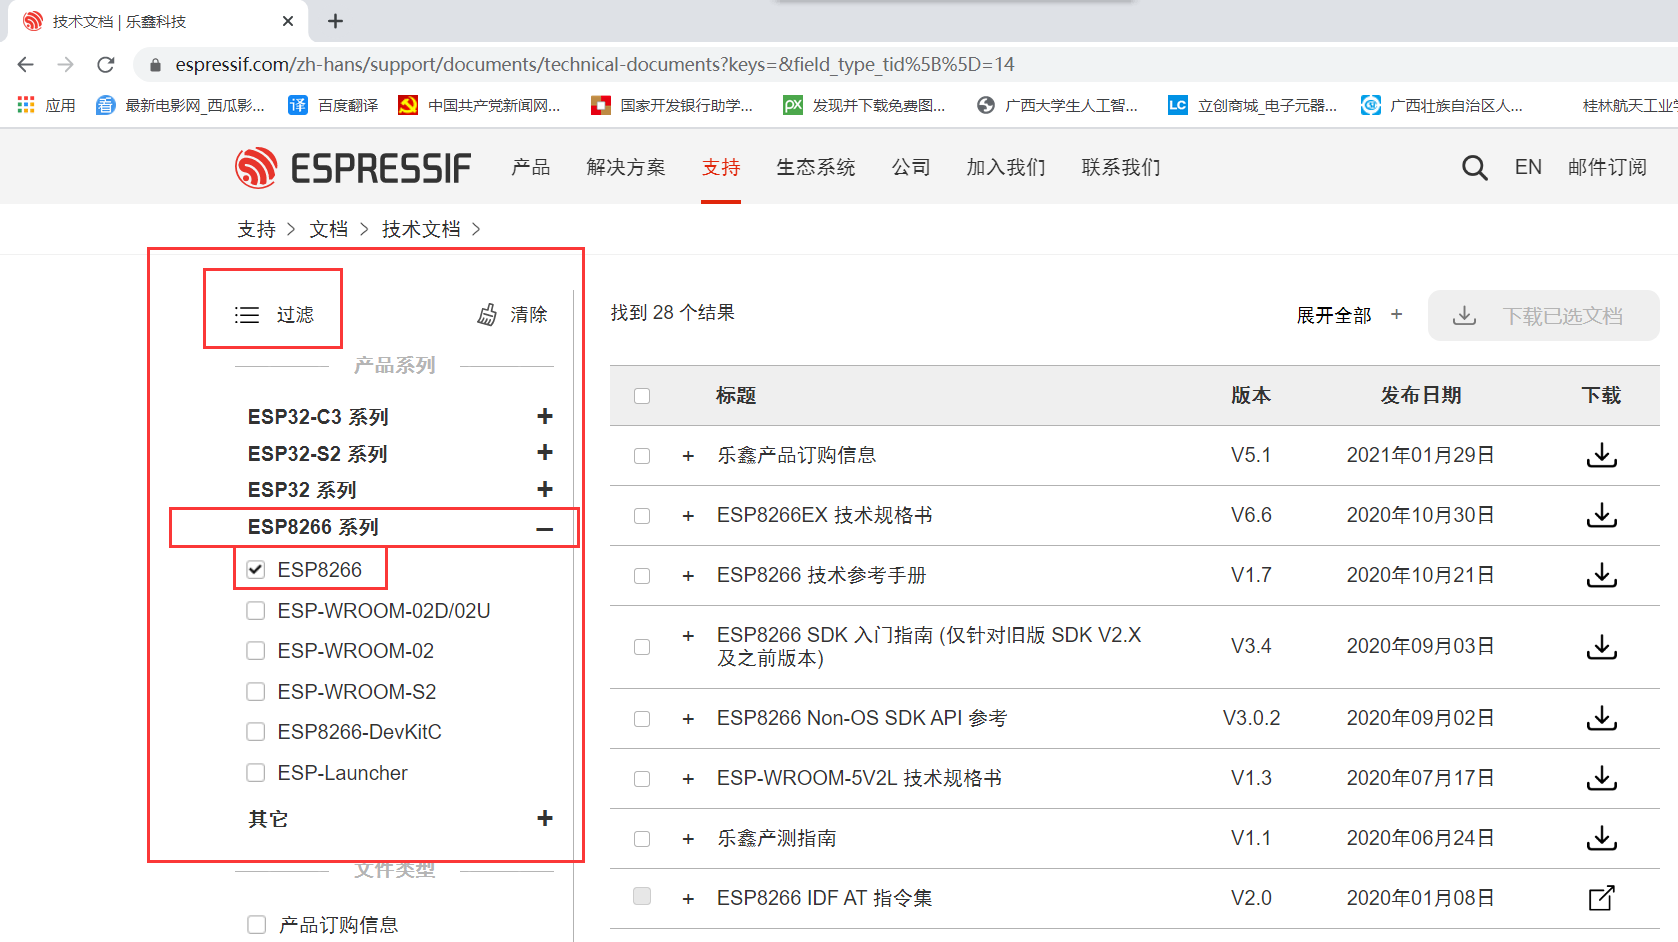Check the ESP-WROOM-S2 filter
The height and width of the screenshot is (942, 1678).
pos(256,692)
